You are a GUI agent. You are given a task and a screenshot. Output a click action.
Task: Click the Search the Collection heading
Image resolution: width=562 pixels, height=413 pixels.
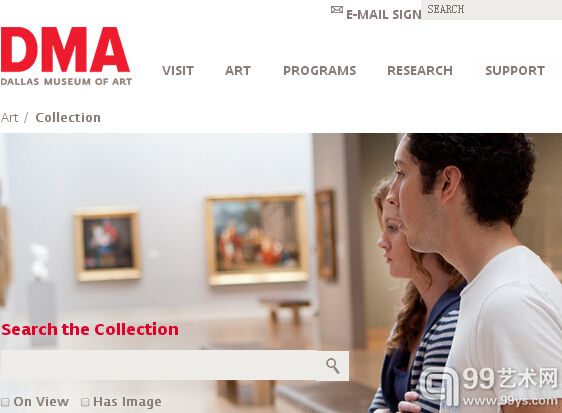coord(90,329)
